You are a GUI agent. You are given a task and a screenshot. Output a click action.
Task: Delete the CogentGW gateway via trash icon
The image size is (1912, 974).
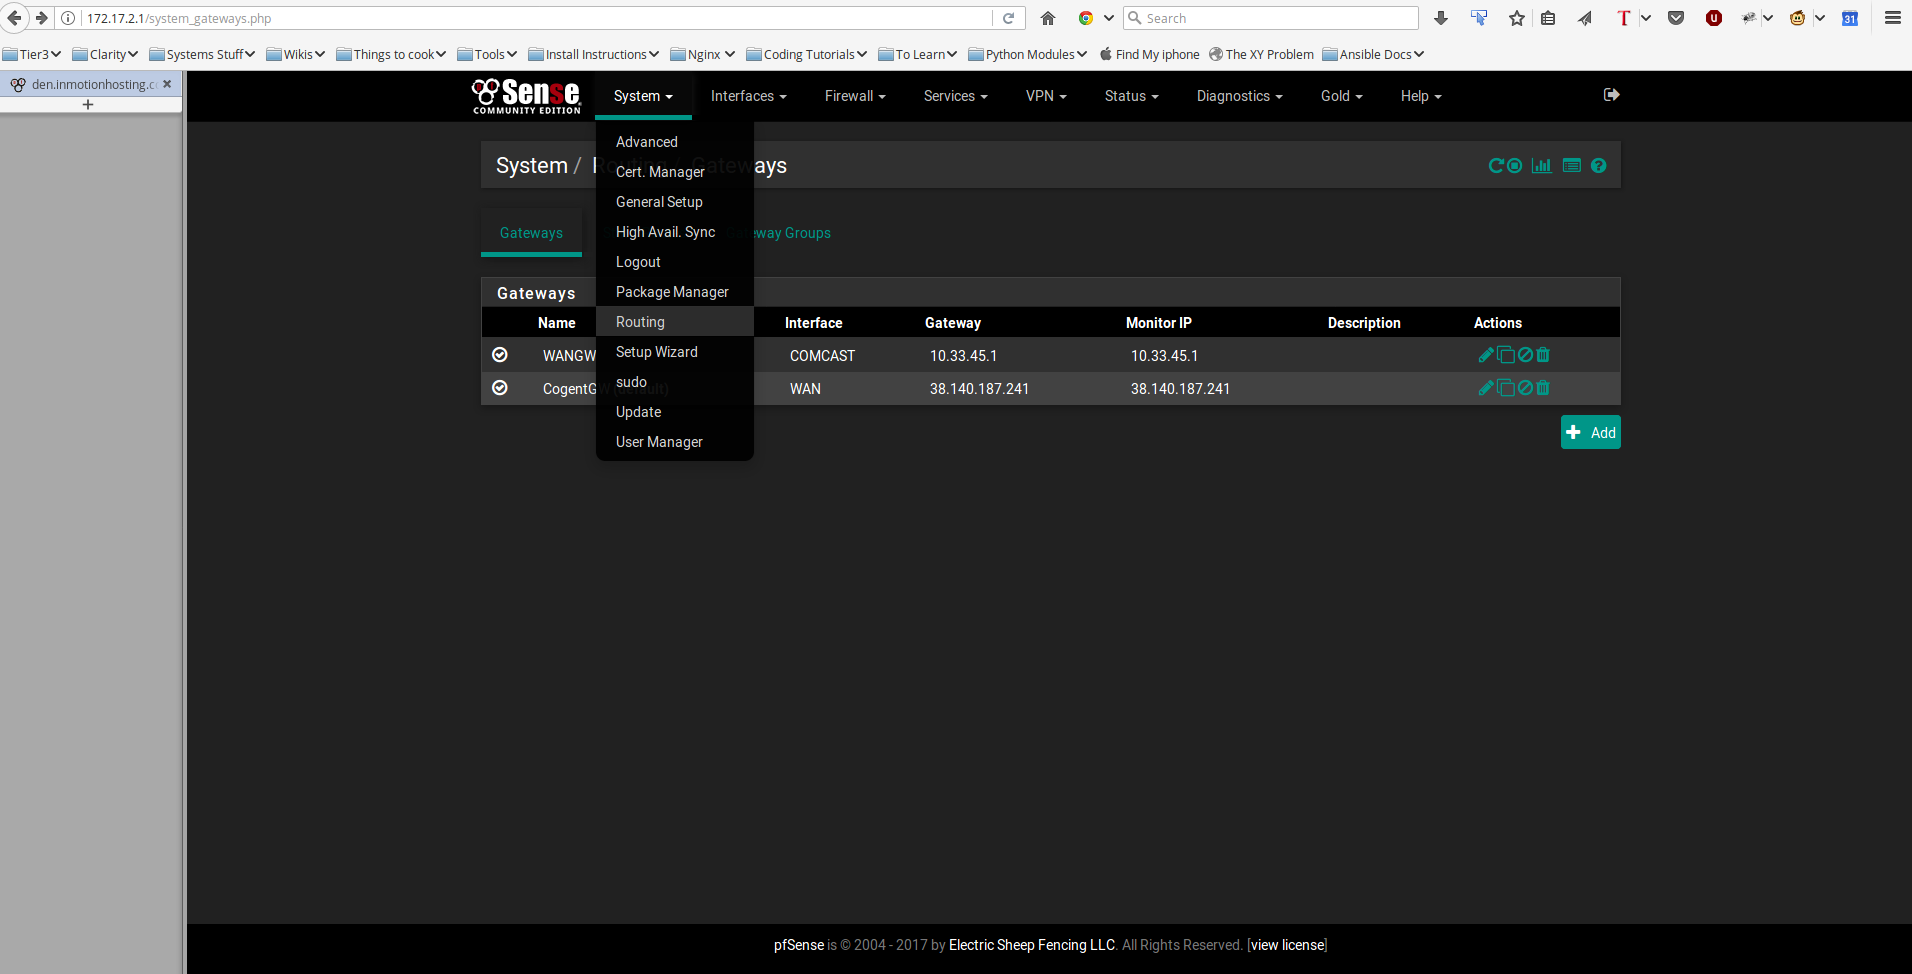1543,388
